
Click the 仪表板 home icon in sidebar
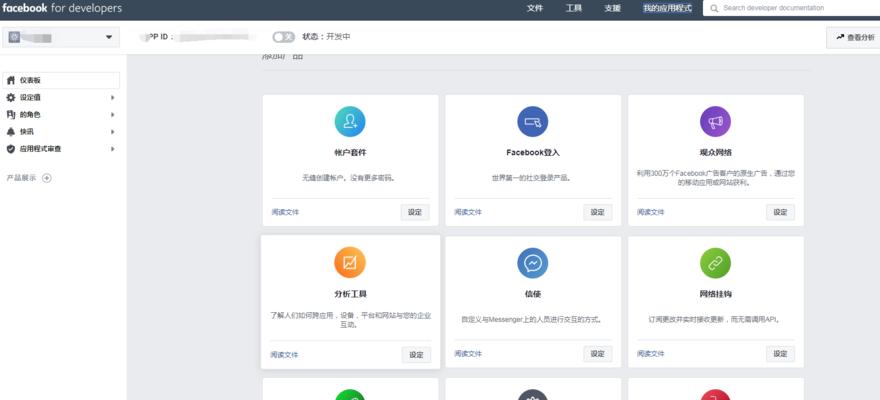pyautogui.click(x=11, y=80)
